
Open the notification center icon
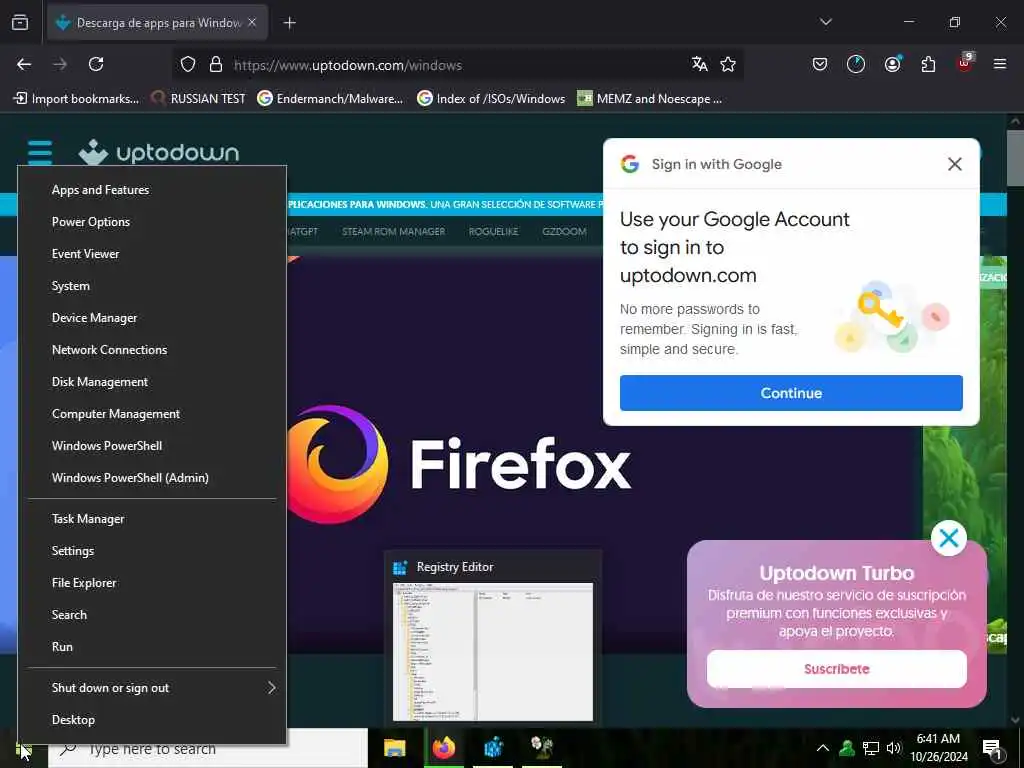pos(992,749)
